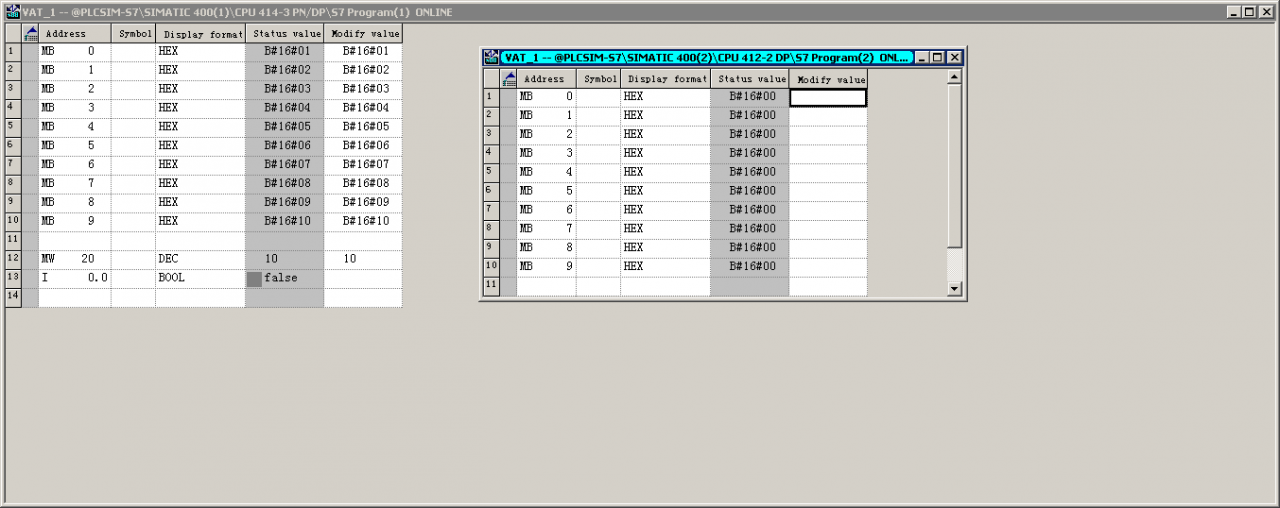The image size is (1280, 508).
Task: Click MB 9 address cell in CPU 412-2 table
Action: click(546, 267)
